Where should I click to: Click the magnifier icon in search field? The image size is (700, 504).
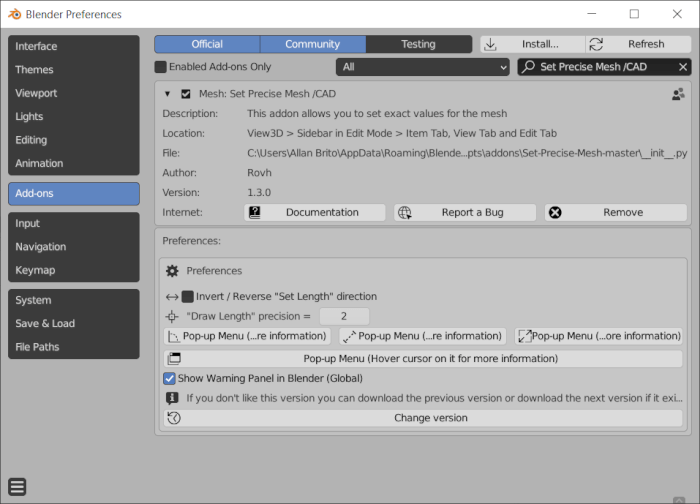click(529, 67)
